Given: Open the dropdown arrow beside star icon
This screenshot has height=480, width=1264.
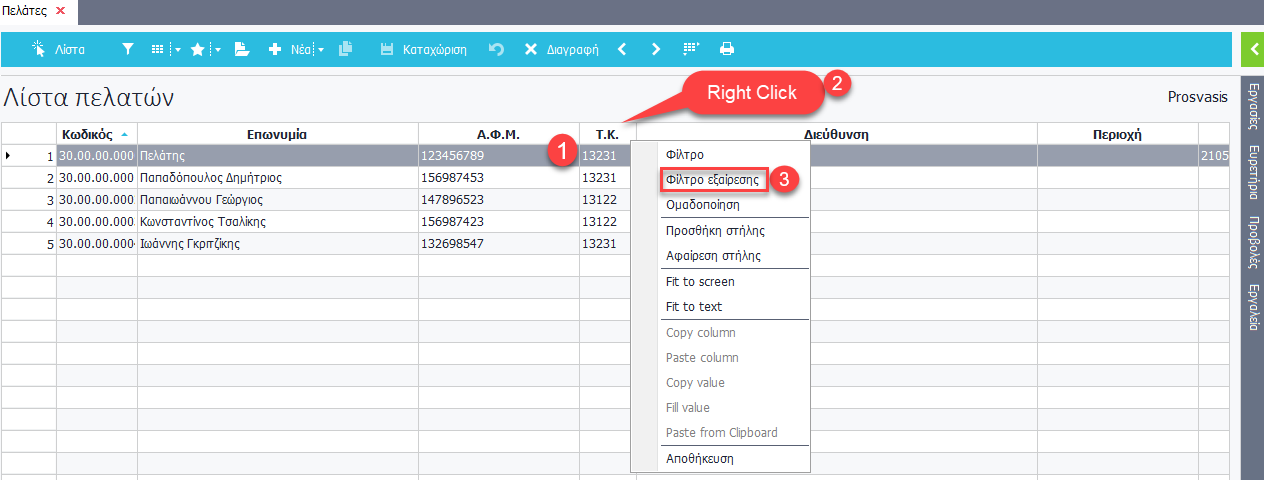Looking at the screenshot, I should [217, 49].
